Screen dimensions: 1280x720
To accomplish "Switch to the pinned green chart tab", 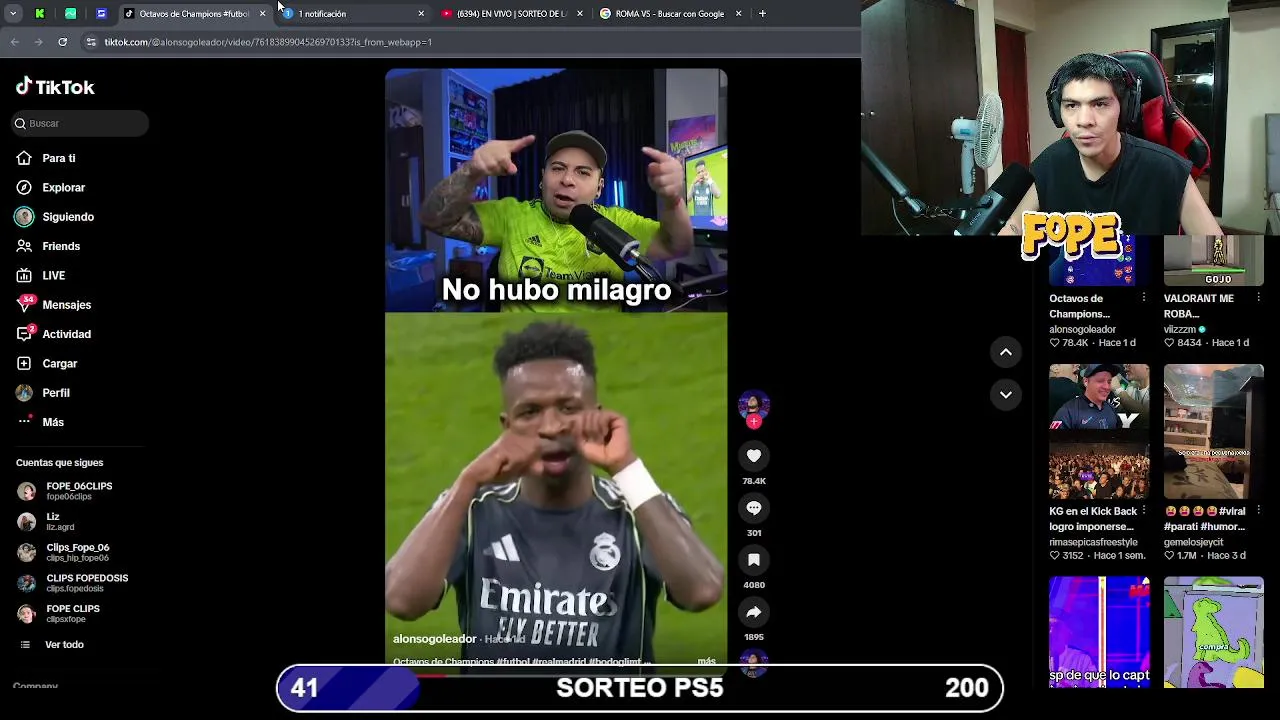I will pyautogui.click(x=70, y=14).
